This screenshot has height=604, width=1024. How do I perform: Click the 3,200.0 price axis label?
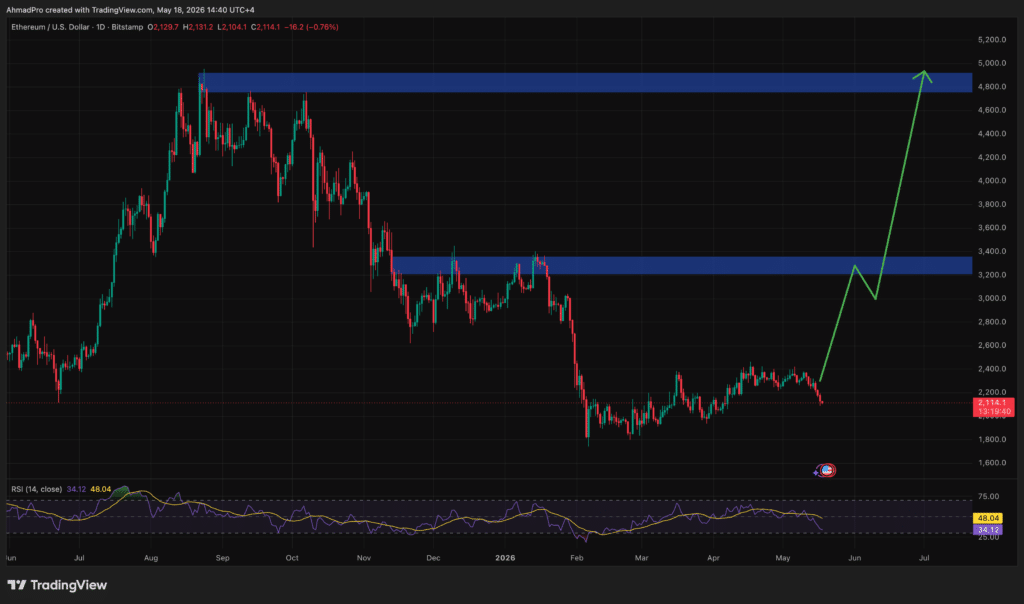tap(991, 275)
